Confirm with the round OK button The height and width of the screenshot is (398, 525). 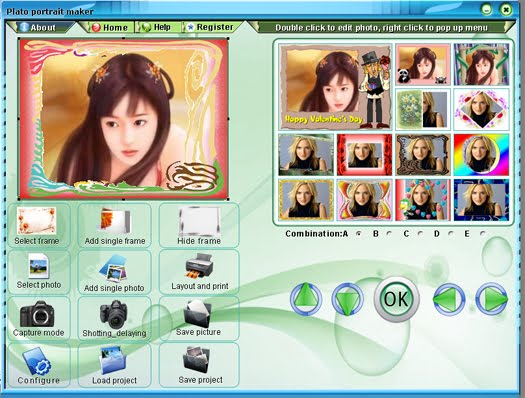point(396,299)
